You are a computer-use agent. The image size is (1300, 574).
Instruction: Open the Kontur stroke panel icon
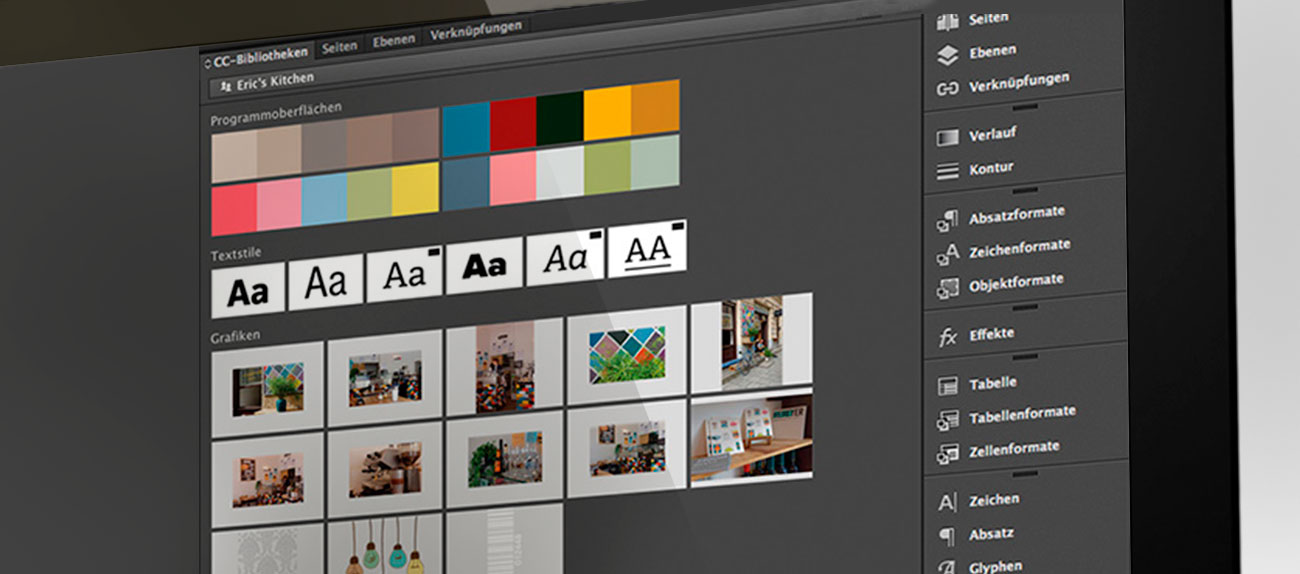click(948, 171)
